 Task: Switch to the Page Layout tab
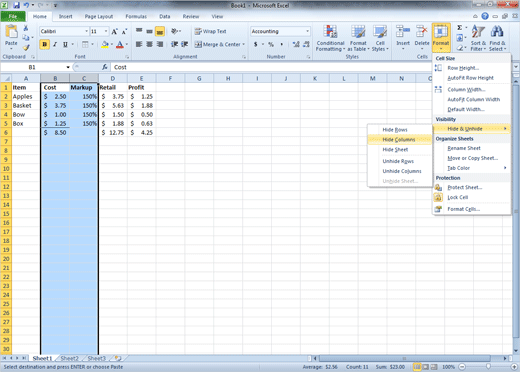point(99,16)
